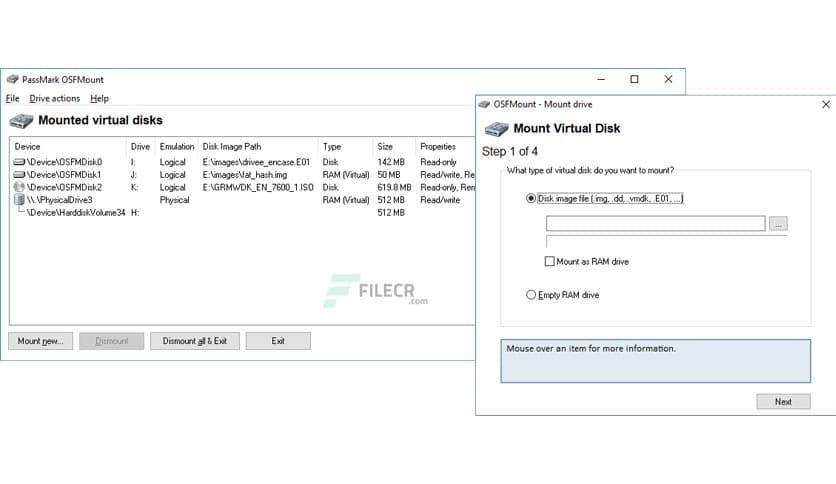
Task: Click path E:\GRMWDK_EN_7600_1.ISO
Action: click(258, 188)
